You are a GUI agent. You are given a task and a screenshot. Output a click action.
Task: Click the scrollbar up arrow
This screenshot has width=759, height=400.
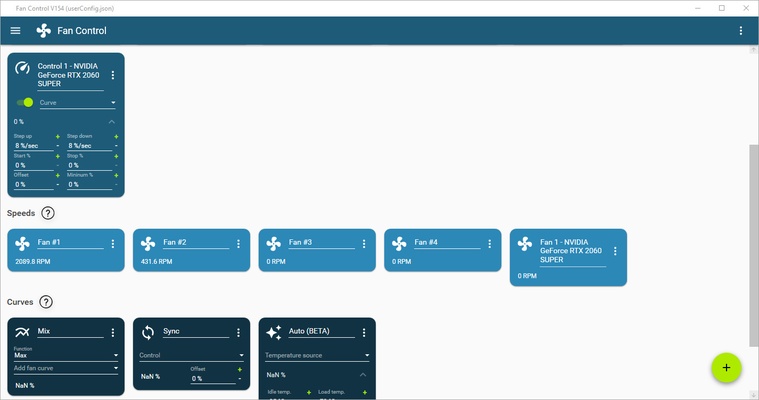(754, 49)
